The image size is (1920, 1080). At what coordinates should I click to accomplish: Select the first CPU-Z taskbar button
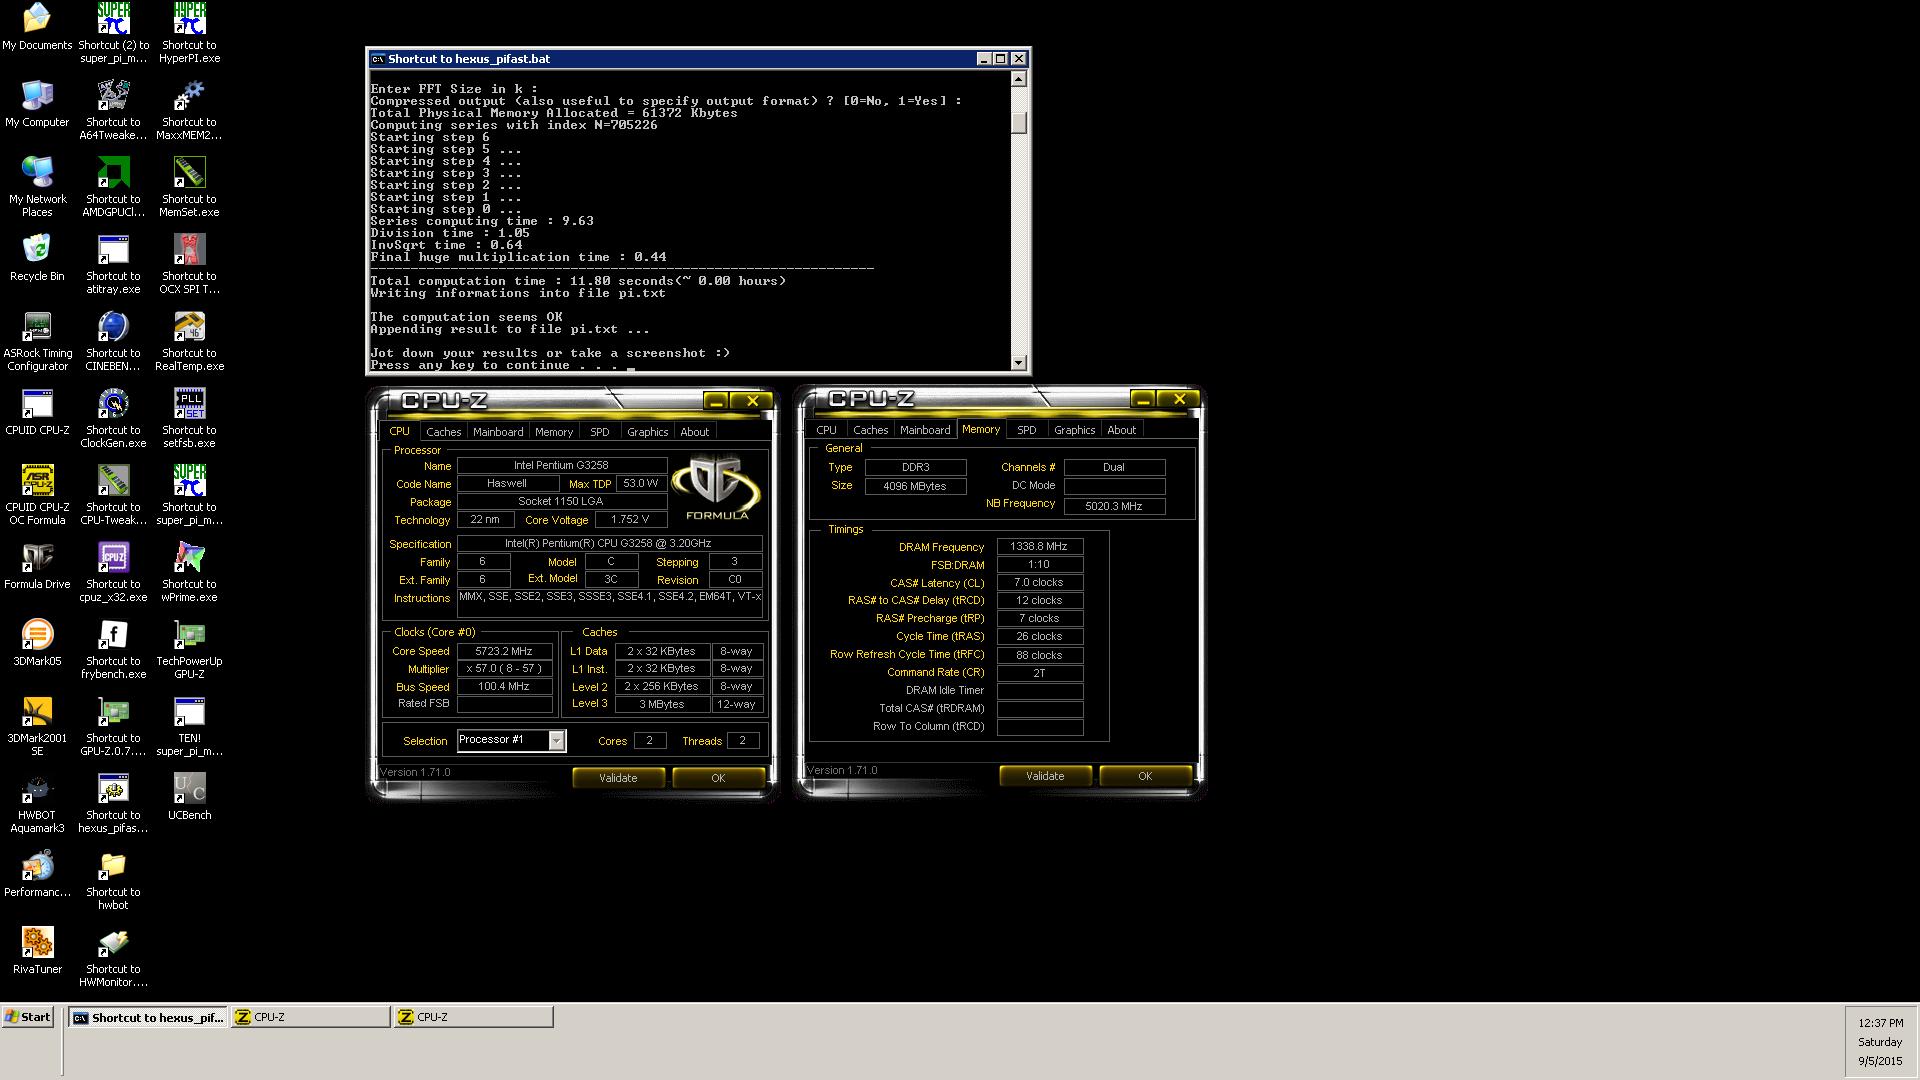pyautogui.click(x=310, y=1017)
